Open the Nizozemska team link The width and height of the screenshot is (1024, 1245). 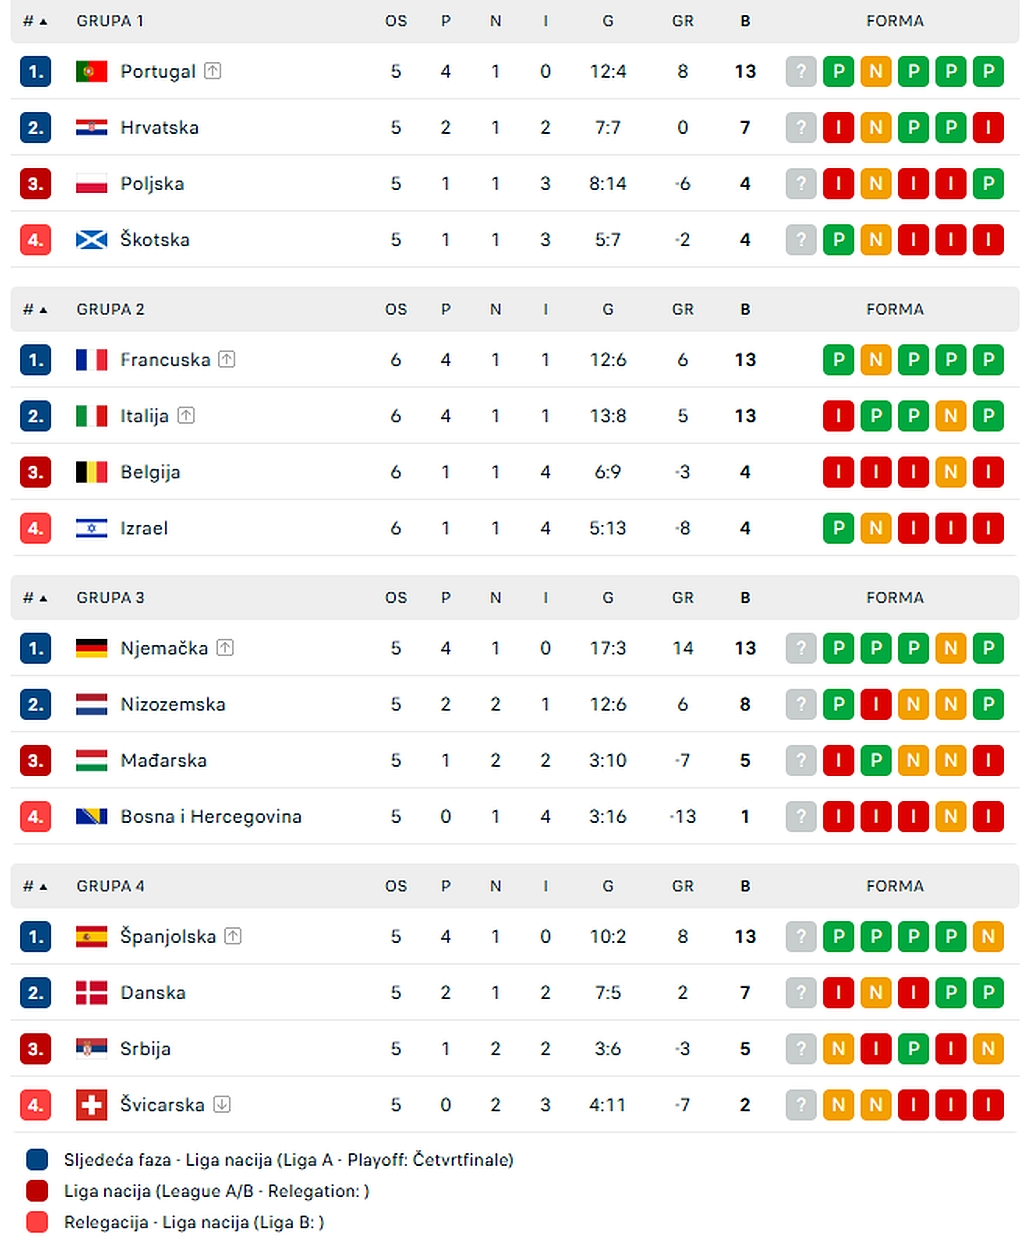pos(173,704)
